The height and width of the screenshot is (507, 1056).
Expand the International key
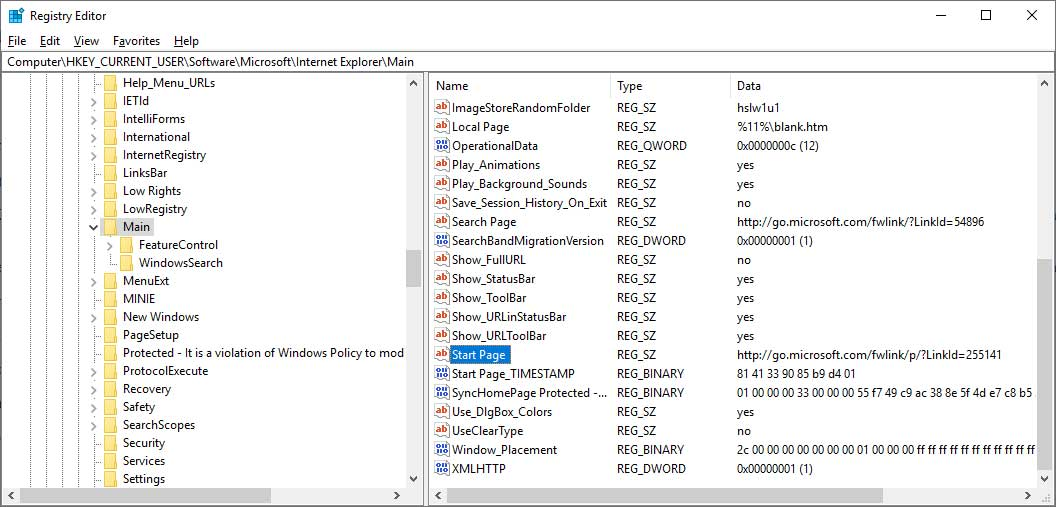pyautogui.click(x=94, y=137)
